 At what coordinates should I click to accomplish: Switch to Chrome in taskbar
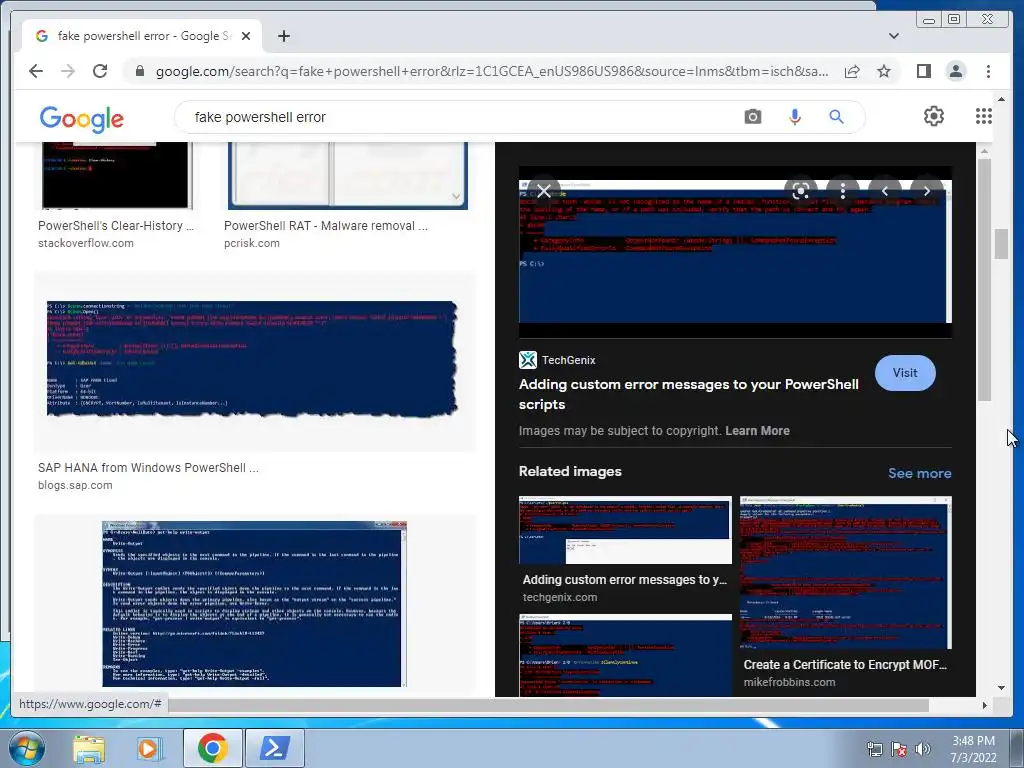click(x=212, y=748)
